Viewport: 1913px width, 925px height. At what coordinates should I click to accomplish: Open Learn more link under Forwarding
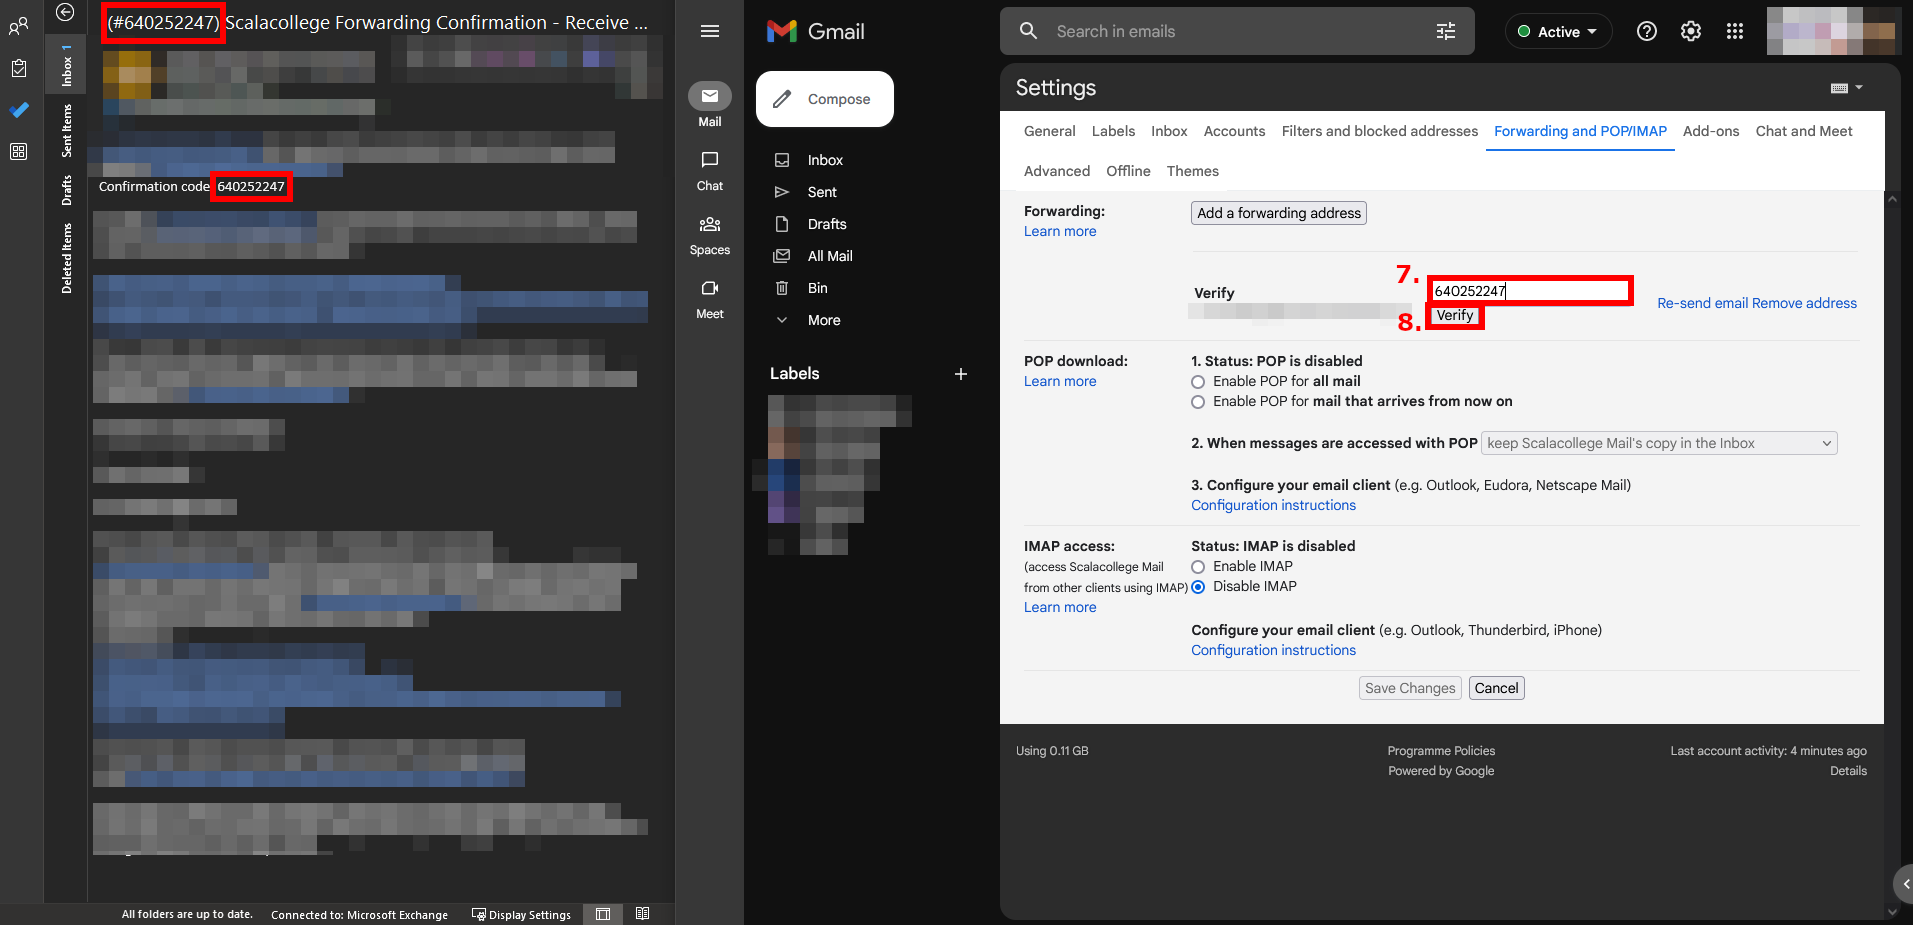[x=1060, y=231]
